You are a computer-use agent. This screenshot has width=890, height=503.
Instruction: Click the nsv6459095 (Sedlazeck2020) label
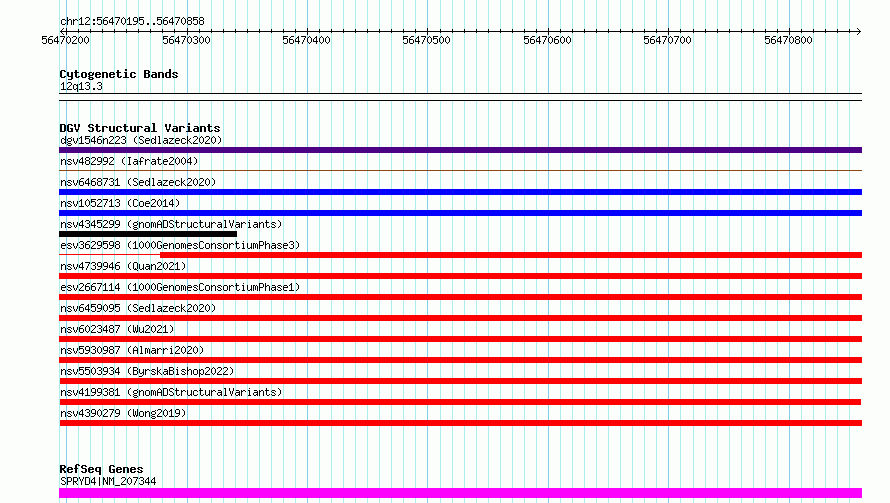point(138,308)
